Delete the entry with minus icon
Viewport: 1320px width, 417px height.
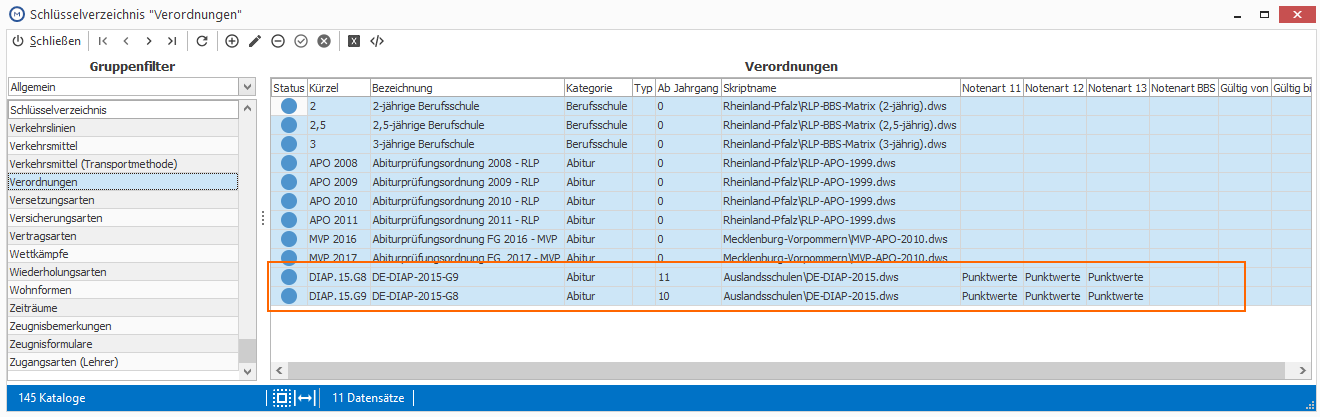[278, 41]
